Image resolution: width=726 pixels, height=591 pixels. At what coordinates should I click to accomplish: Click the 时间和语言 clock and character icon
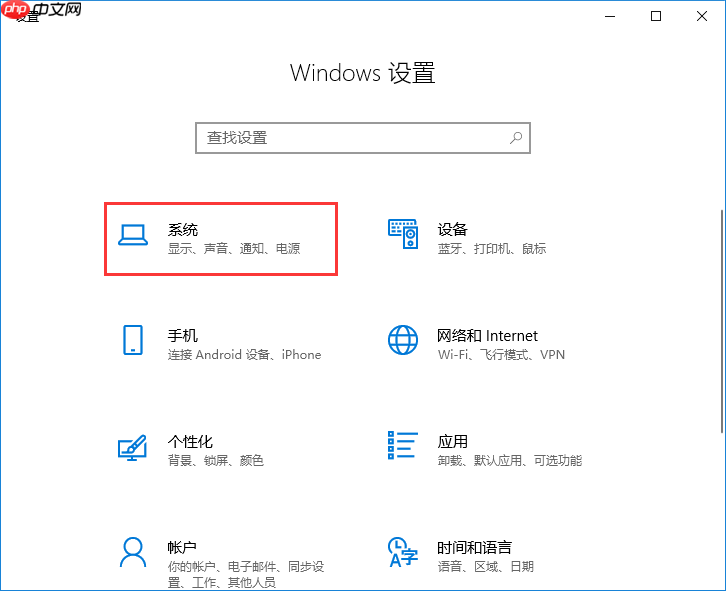(x=403, y=552)
